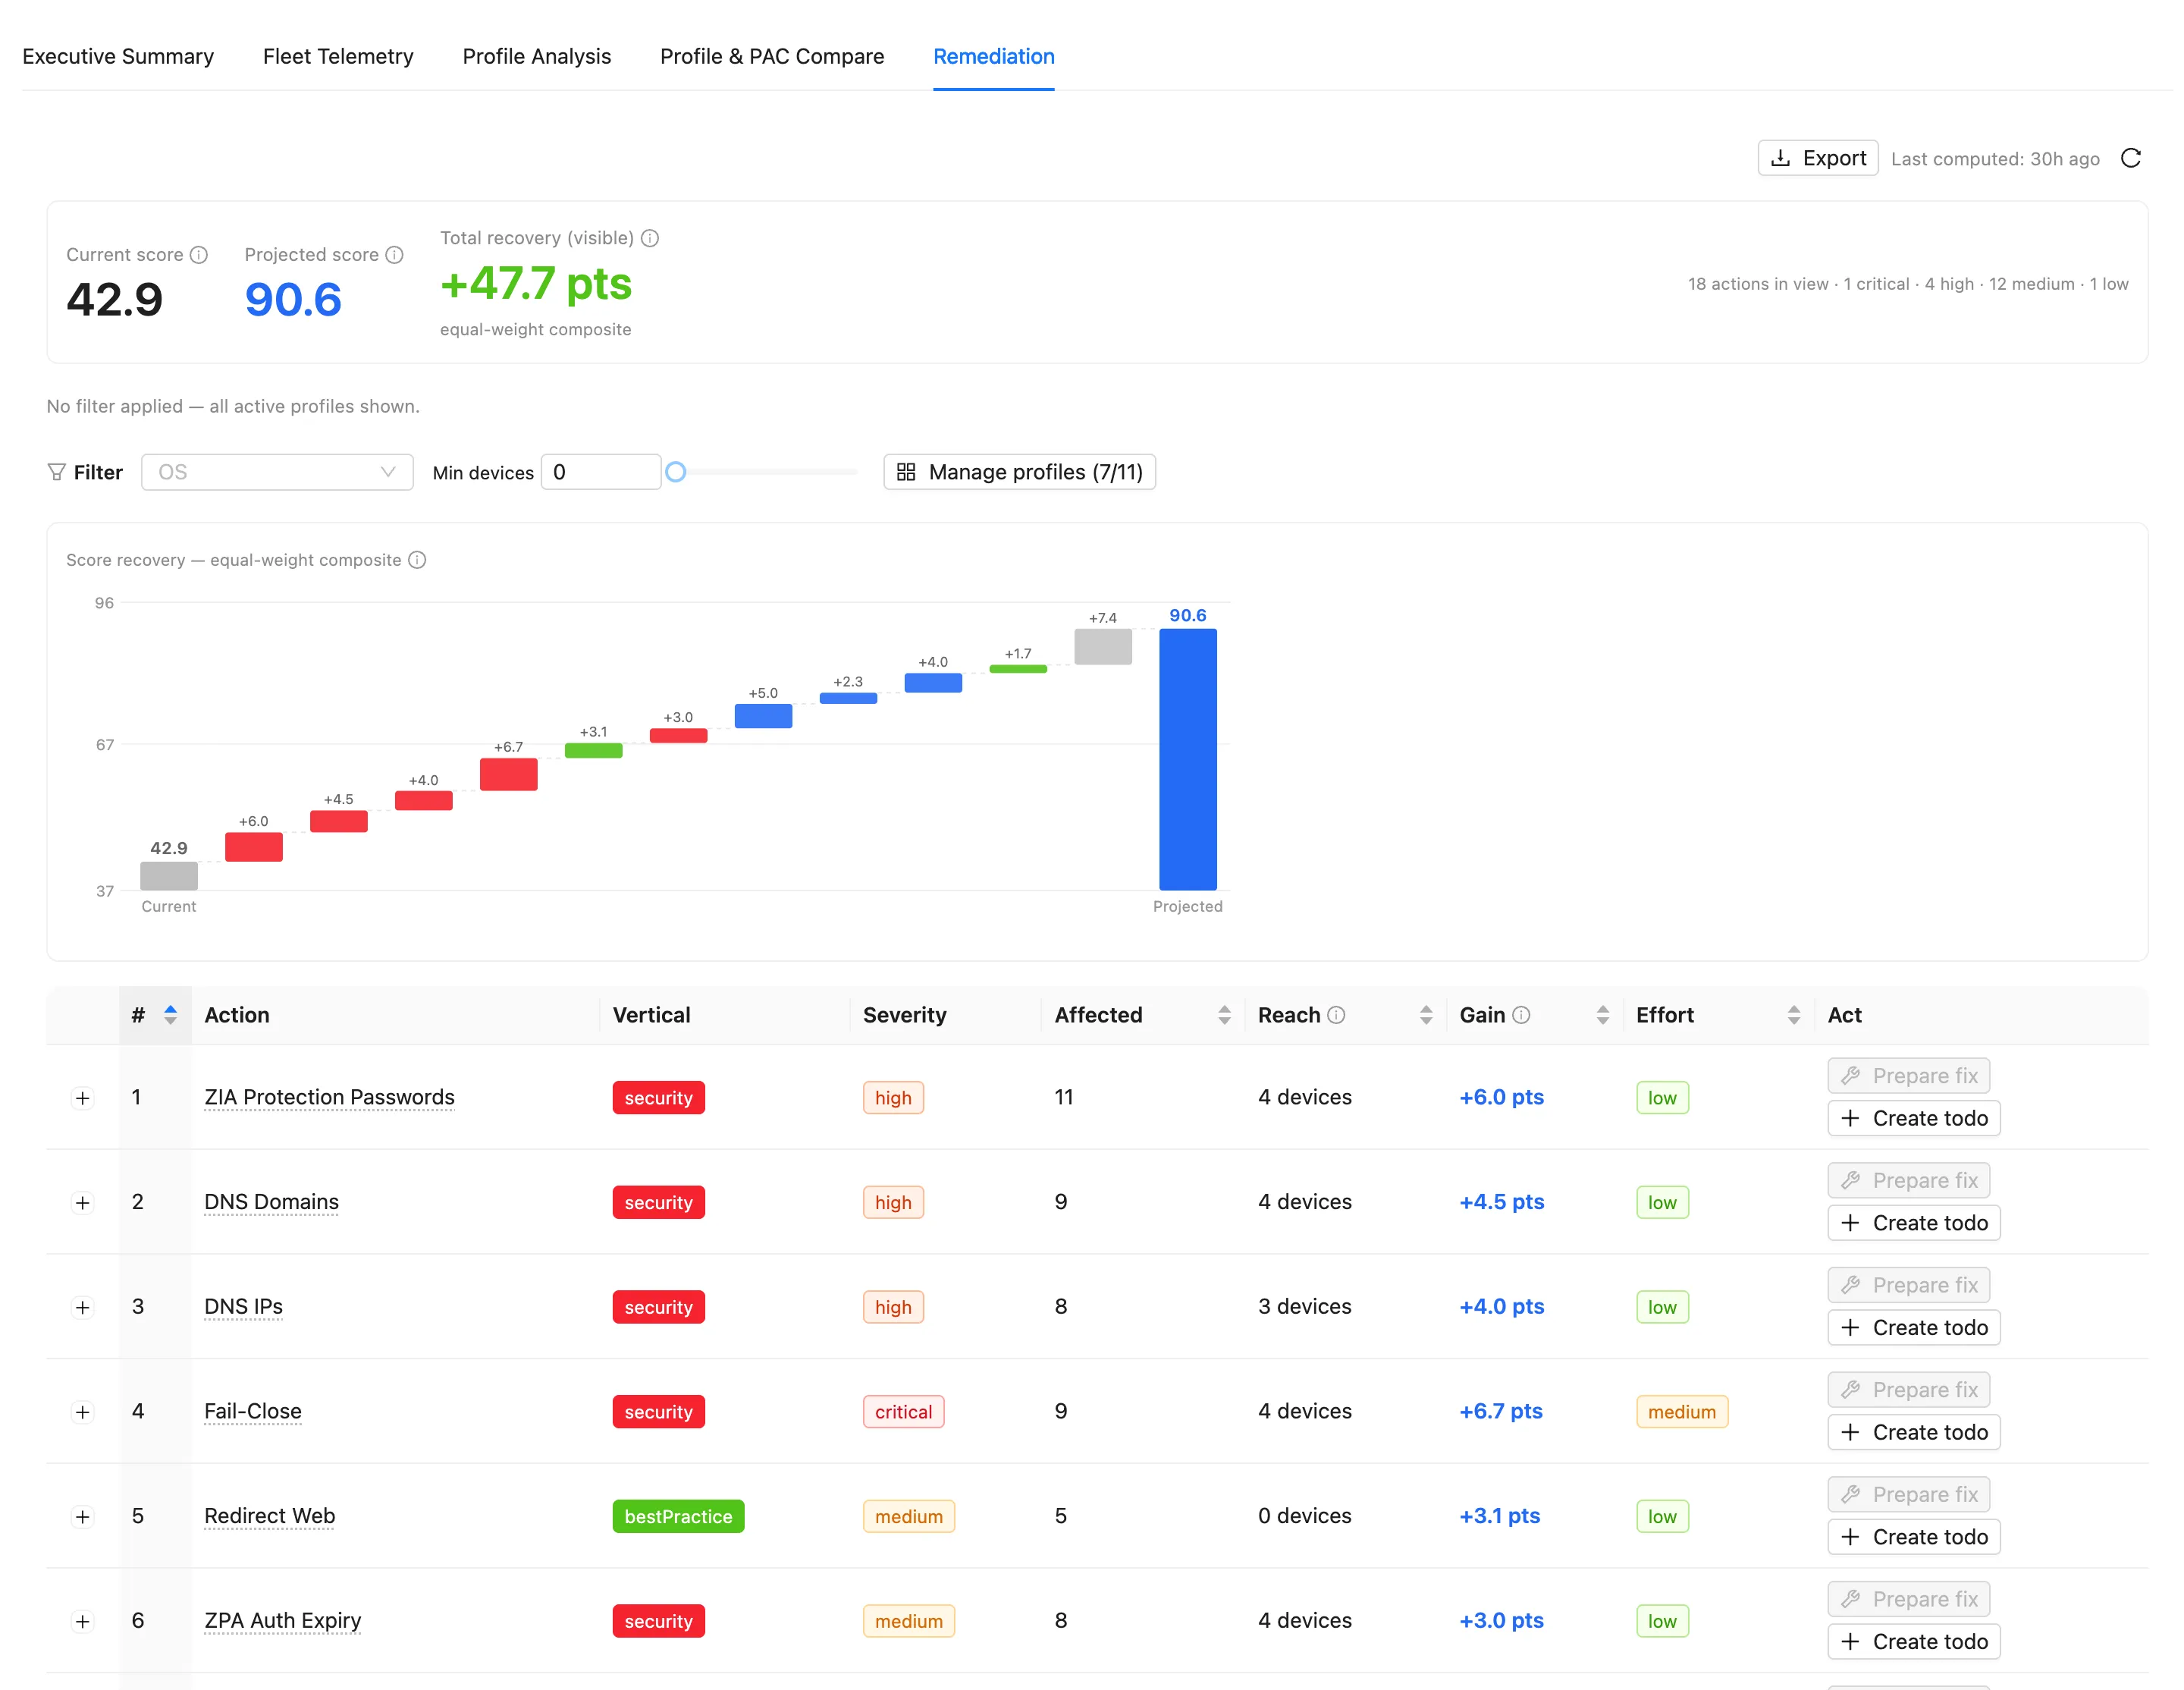2184x1690 pixels.
Task: Click the Vertical column header
Action: point(651,1015)
